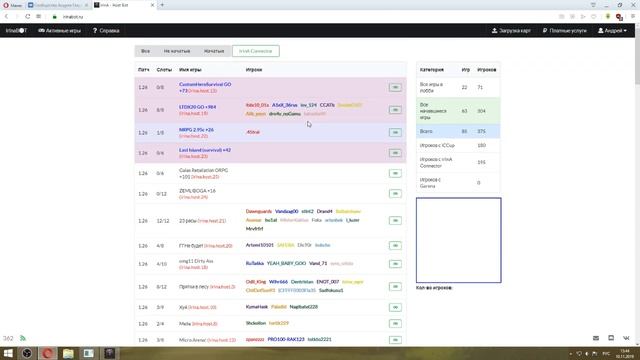The image size is (640, 360).
Task: Click Gaias Retaliation ORPG game name
Action: click(x=203, y=173)
